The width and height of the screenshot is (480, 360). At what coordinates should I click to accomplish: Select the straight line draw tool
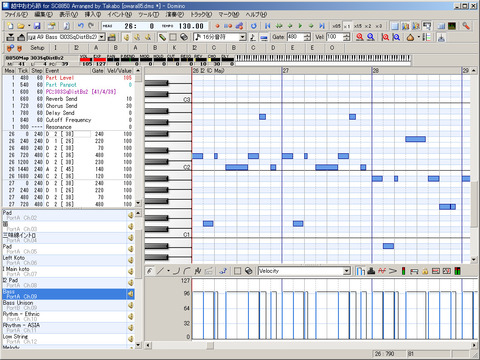(x=160, y=271)
